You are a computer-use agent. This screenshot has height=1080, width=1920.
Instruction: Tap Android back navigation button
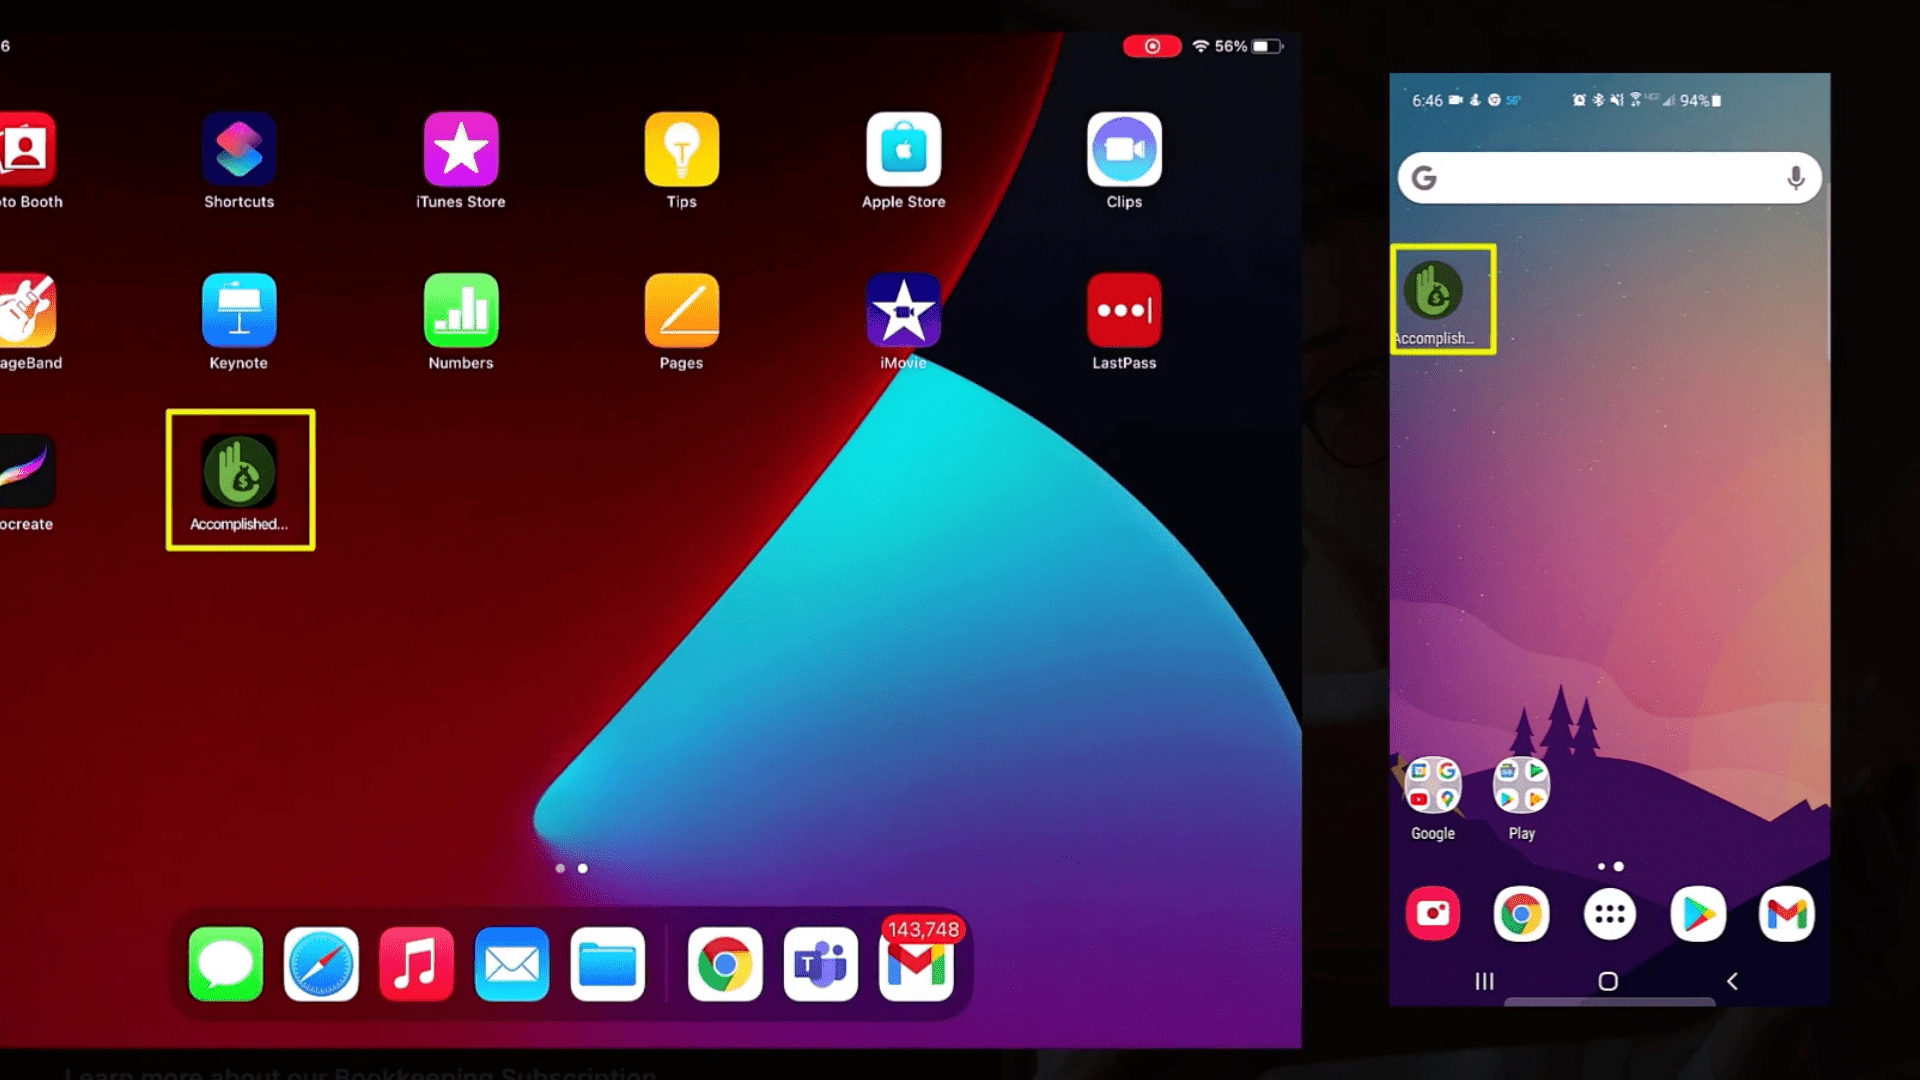(1733, 981)
